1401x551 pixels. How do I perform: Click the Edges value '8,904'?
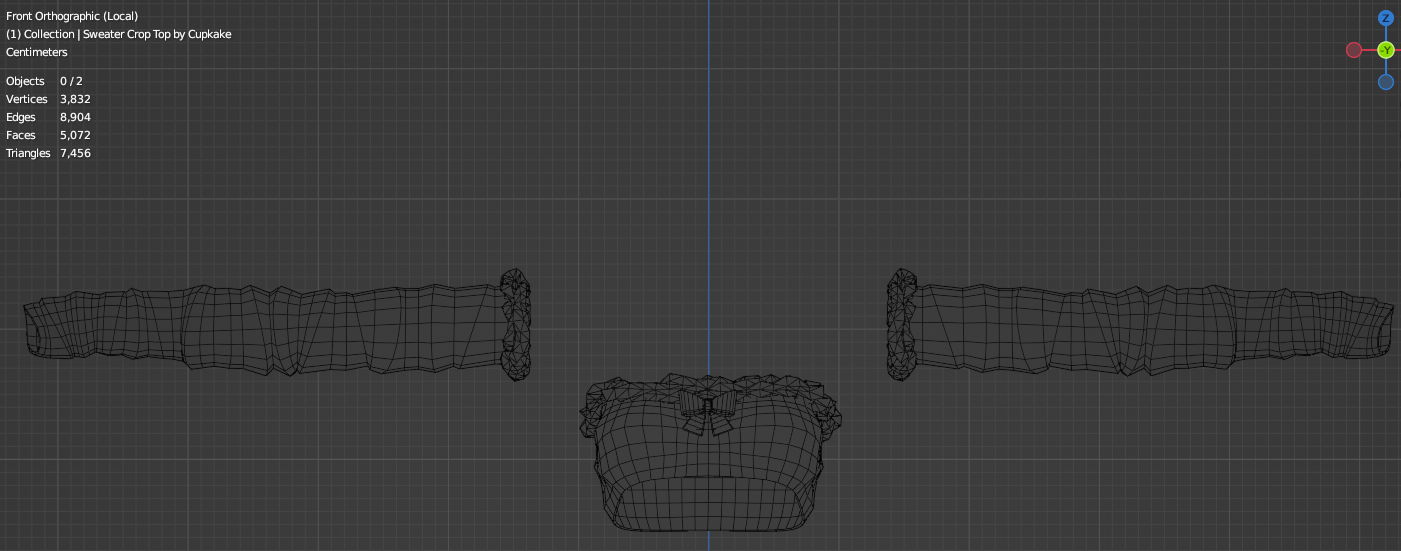pyautogui.click(x=75, y=117)
